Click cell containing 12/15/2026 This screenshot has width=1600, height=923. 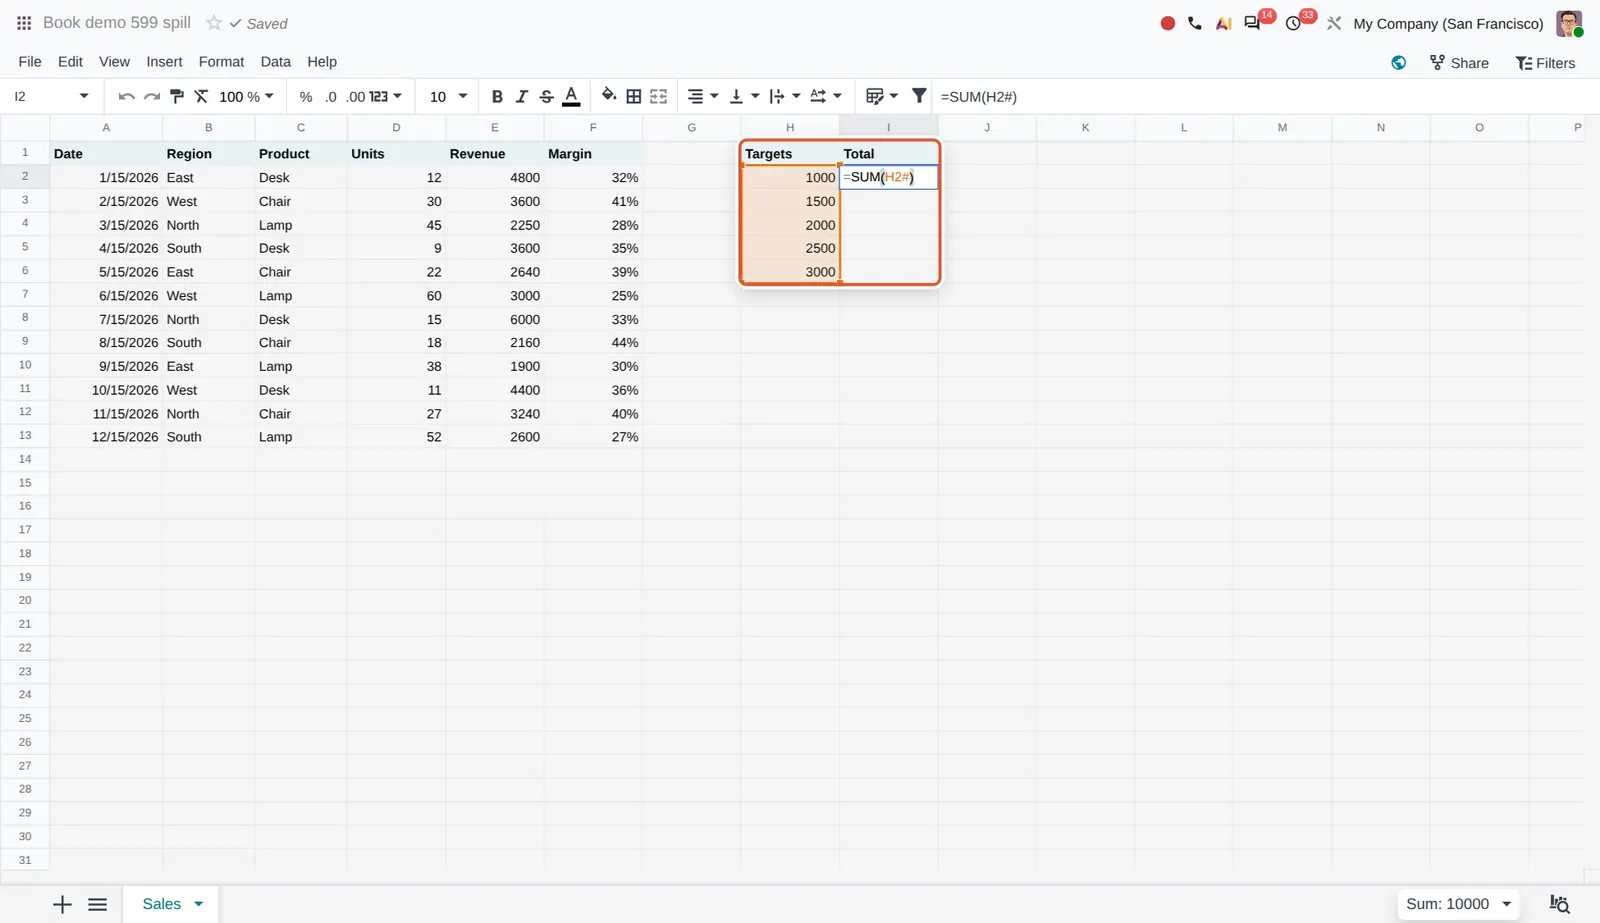tap(106, 437)
